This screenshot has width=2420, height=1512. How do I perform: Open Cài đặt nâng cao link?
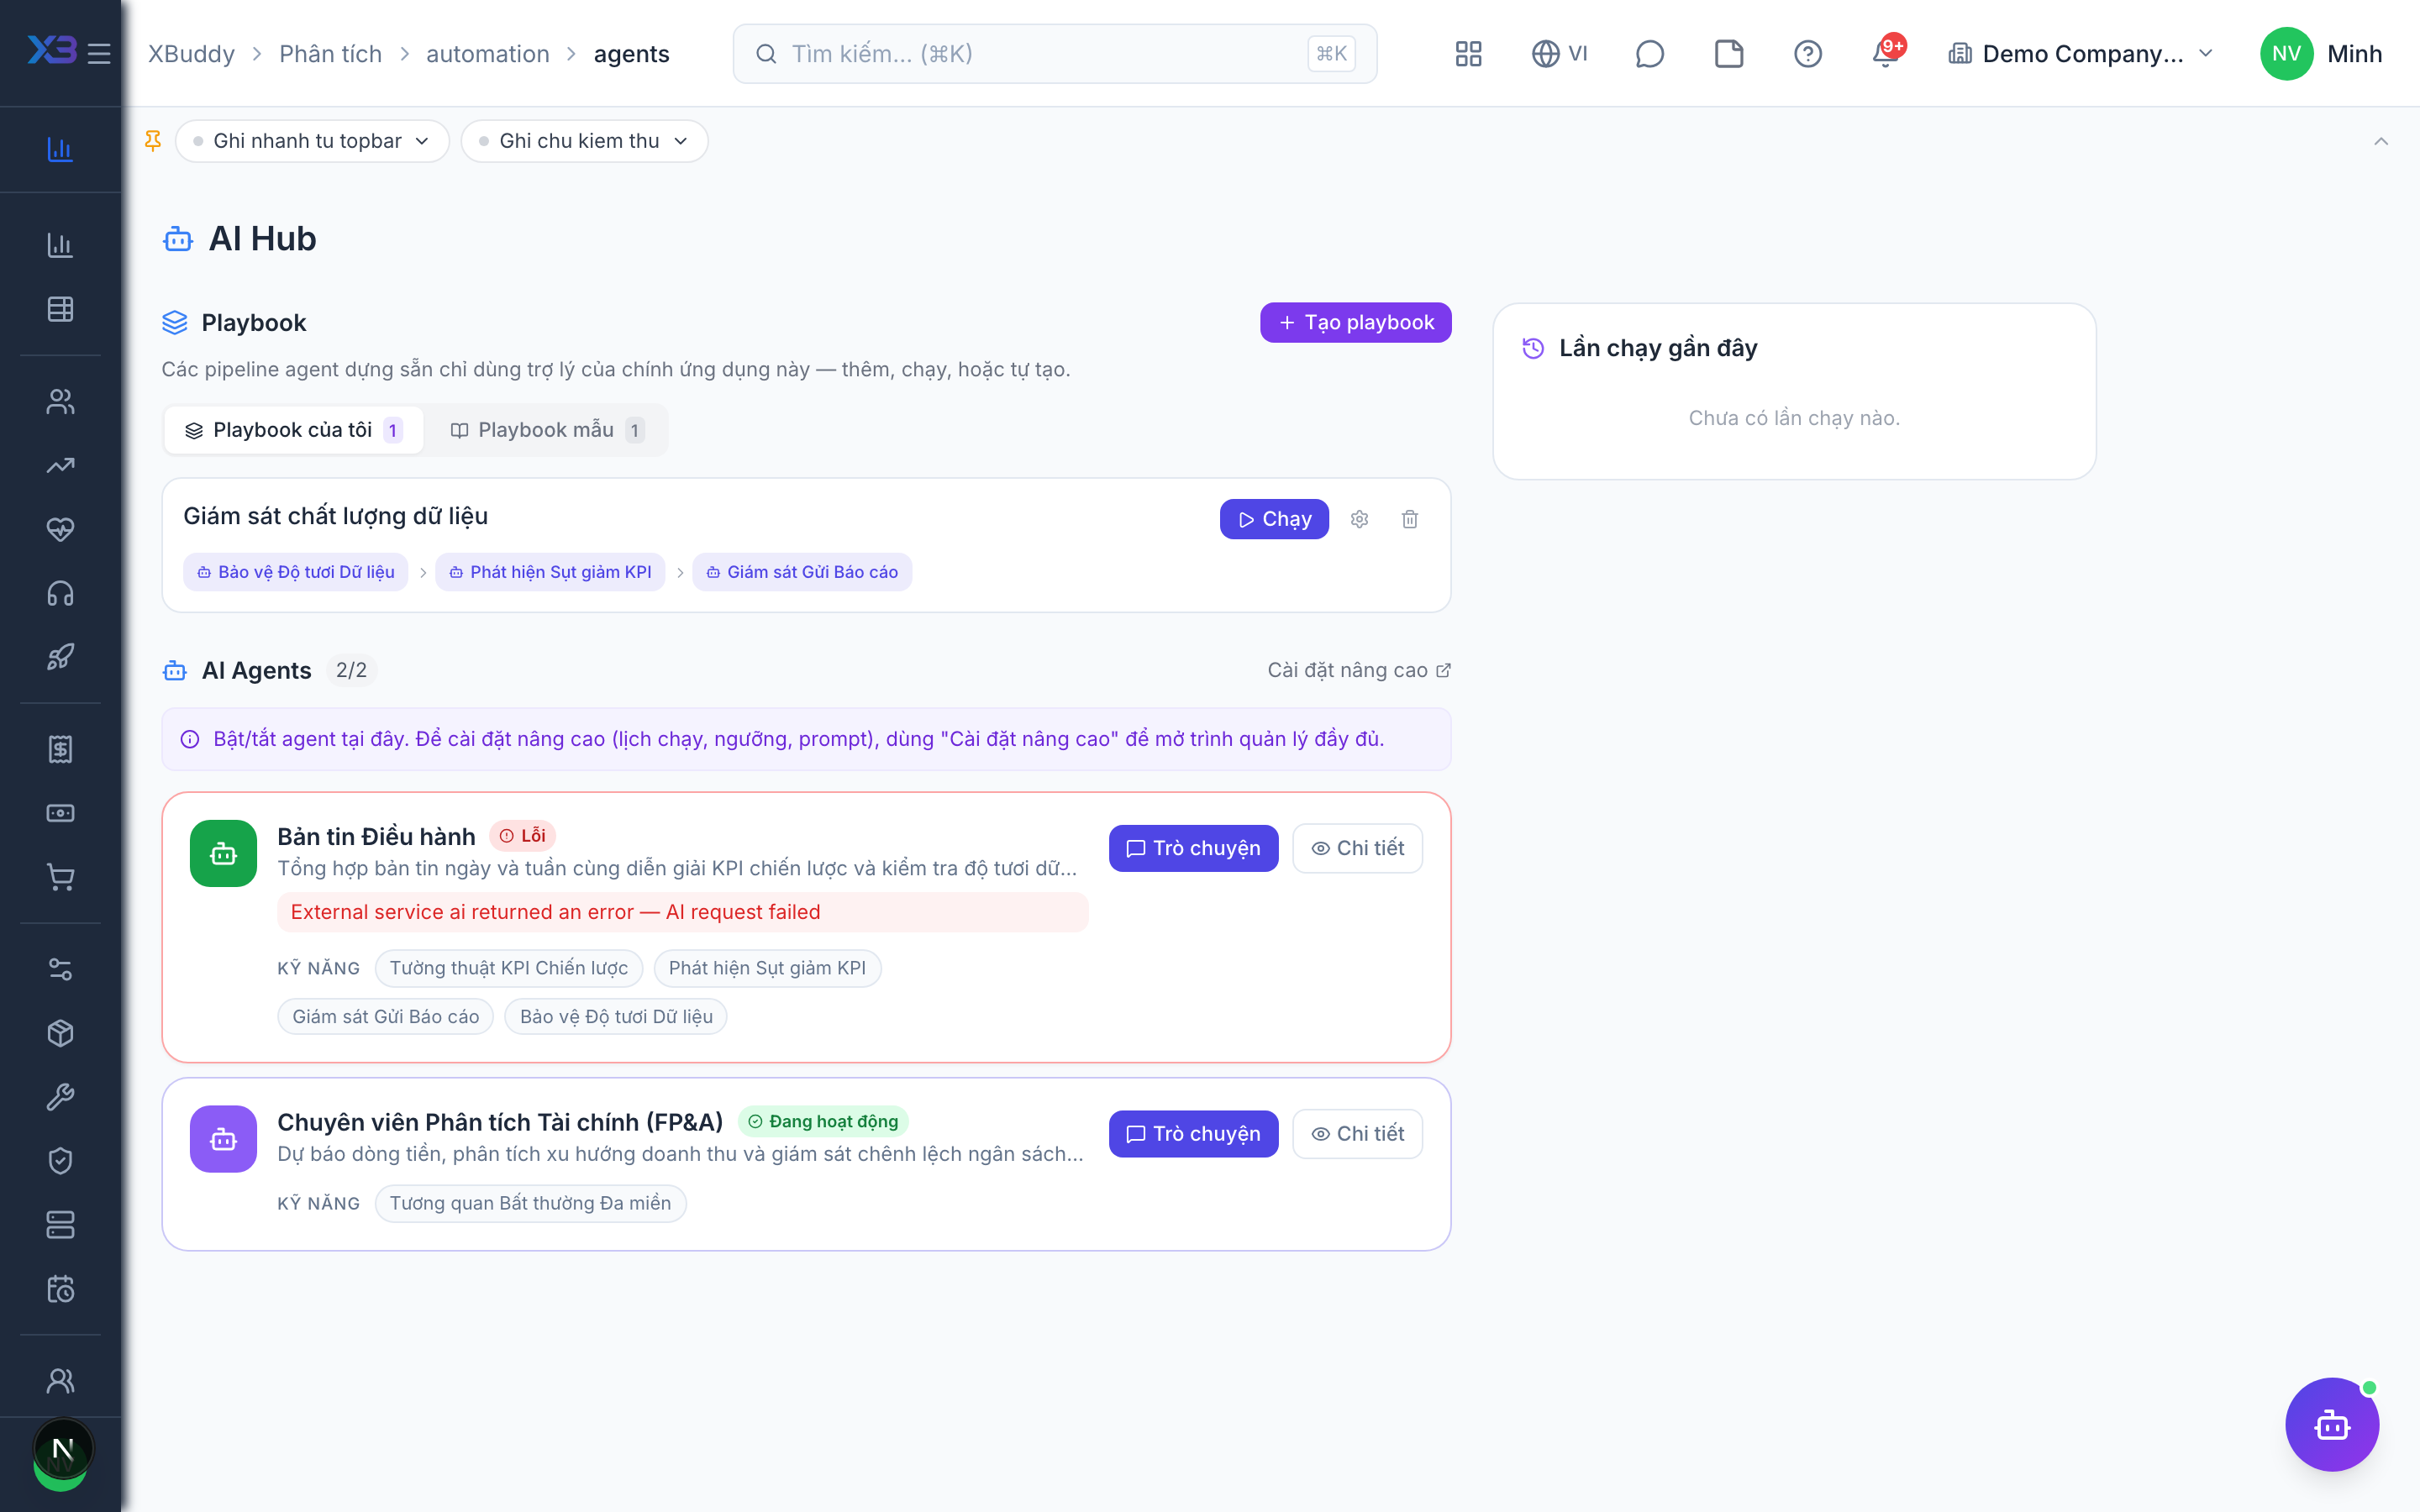pos(1358,670)
